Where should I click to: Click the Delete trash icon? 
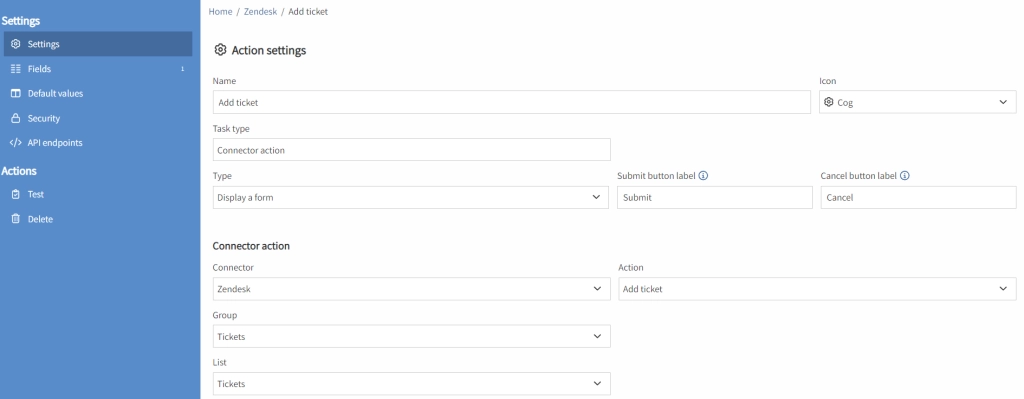pos(16,219)
